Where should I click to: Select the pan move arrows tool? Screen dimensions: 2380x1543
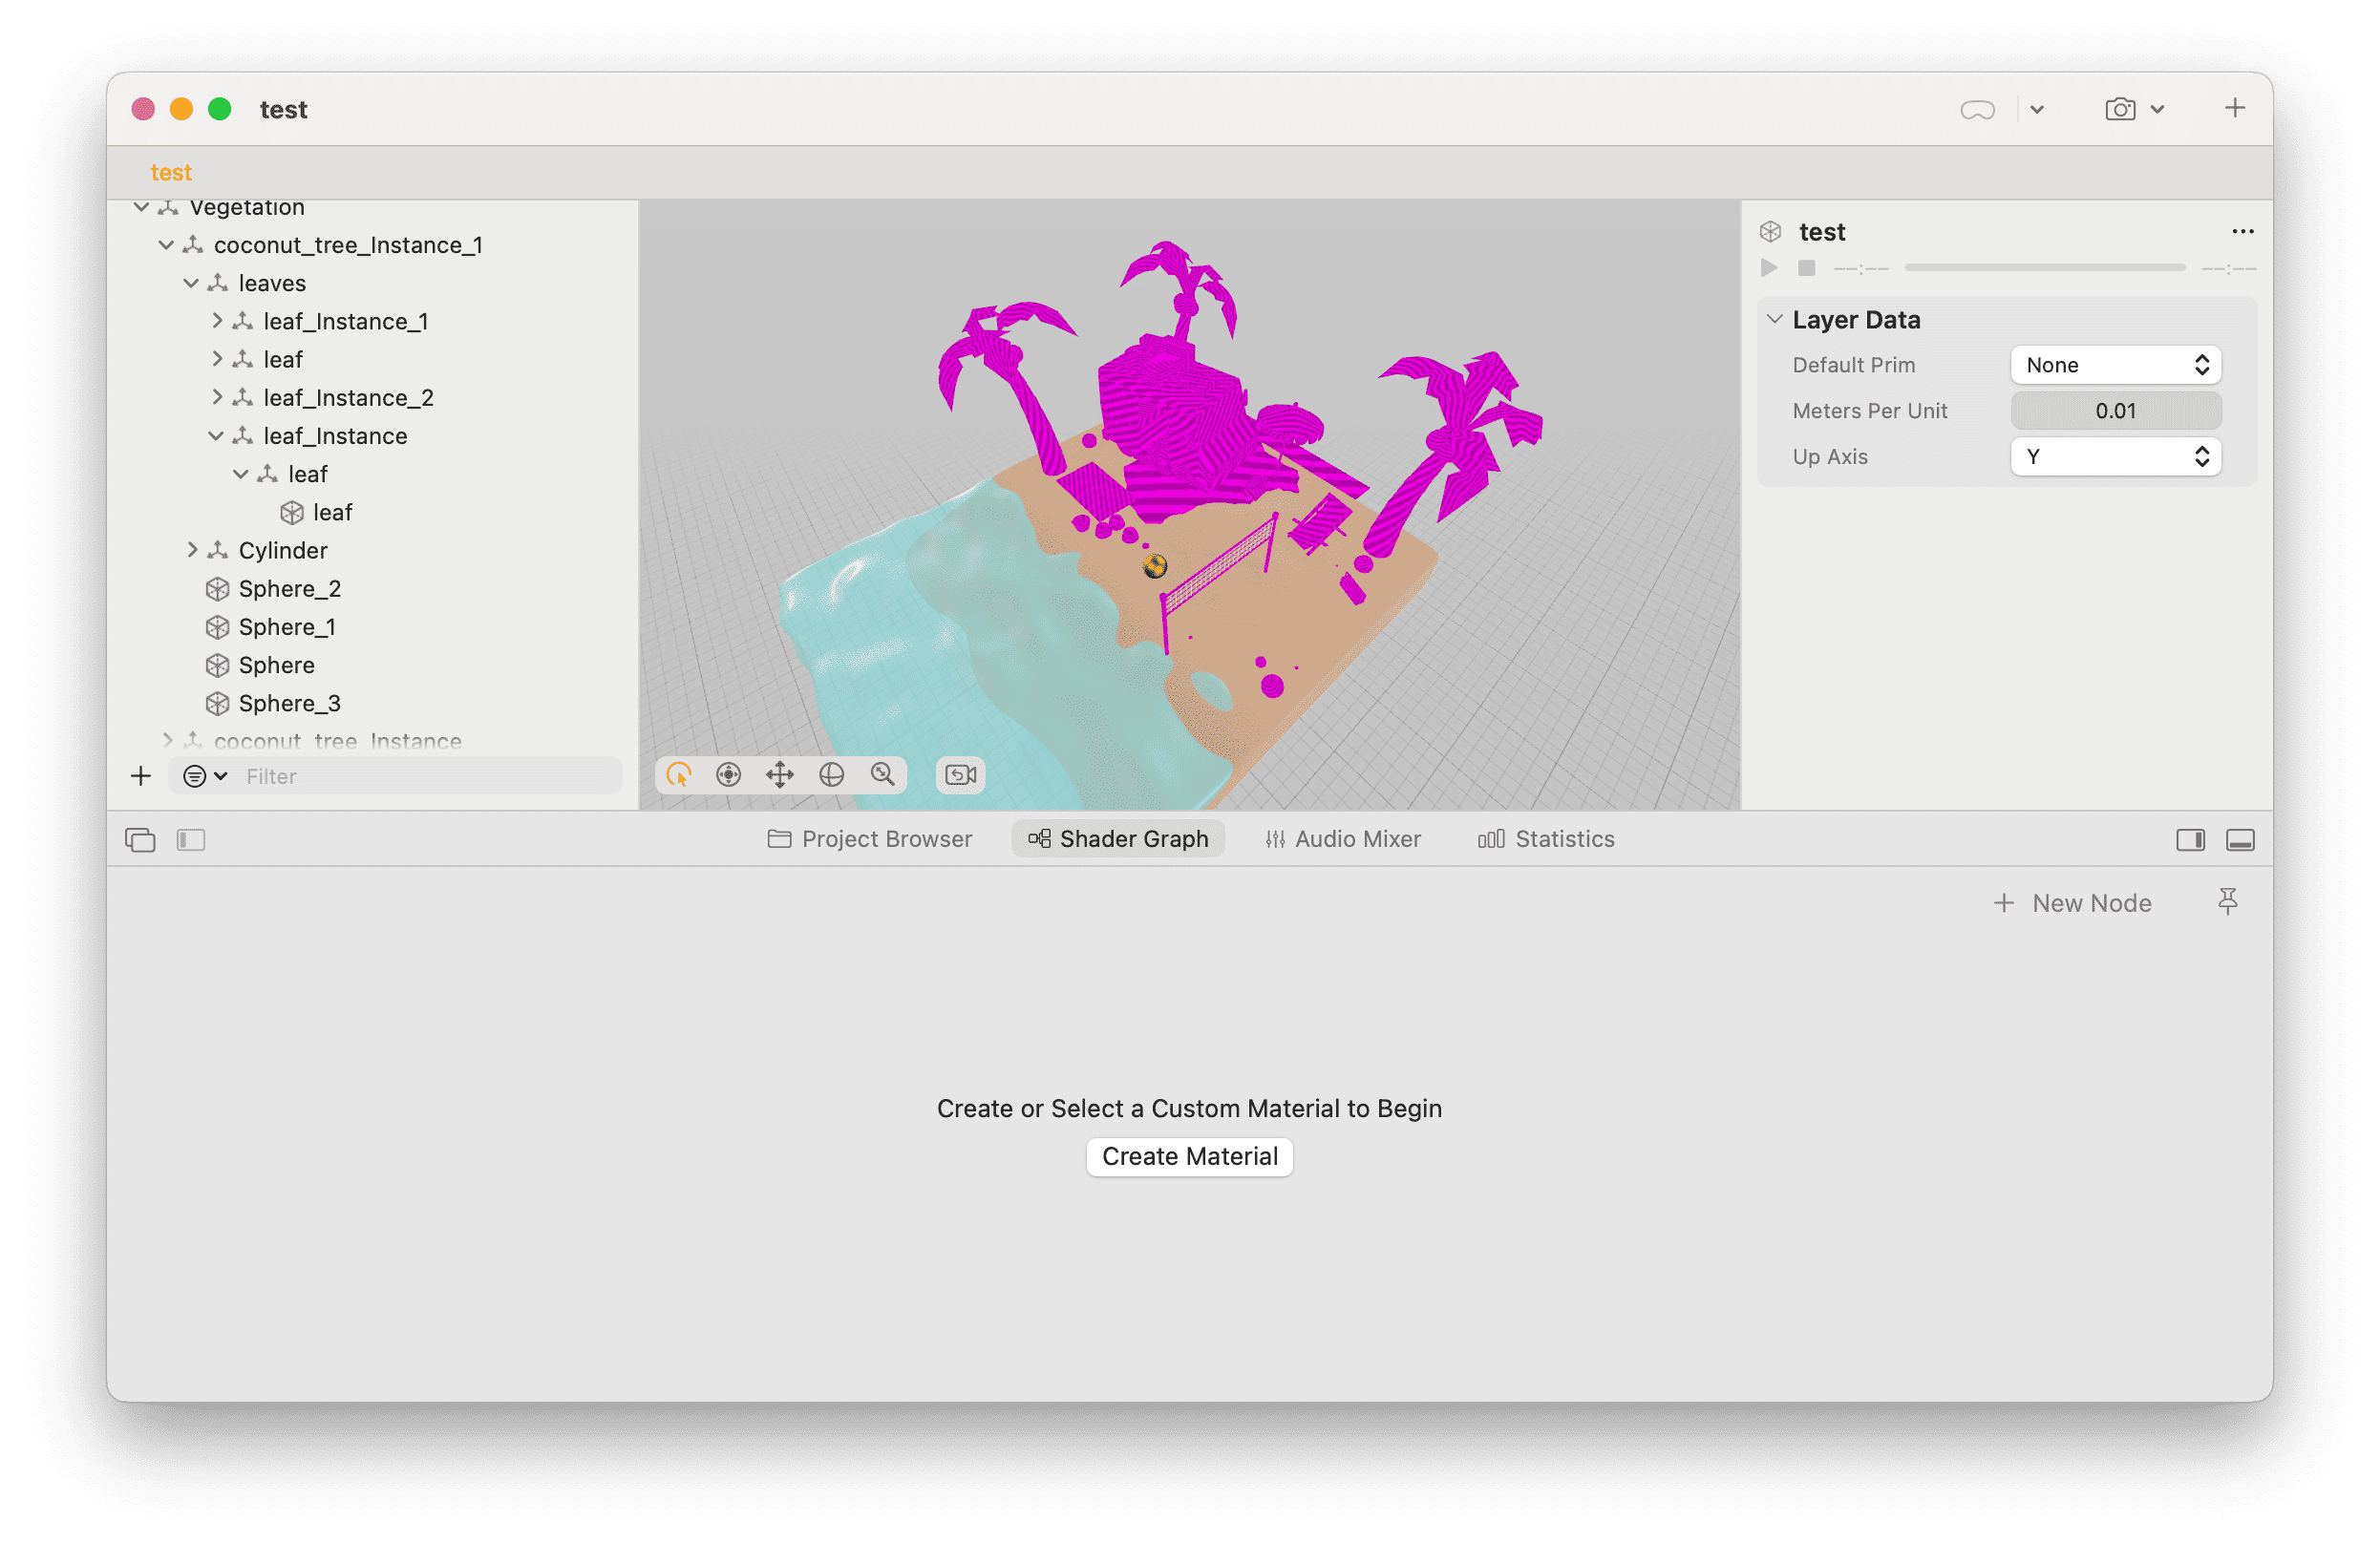(x=780, y=775)
